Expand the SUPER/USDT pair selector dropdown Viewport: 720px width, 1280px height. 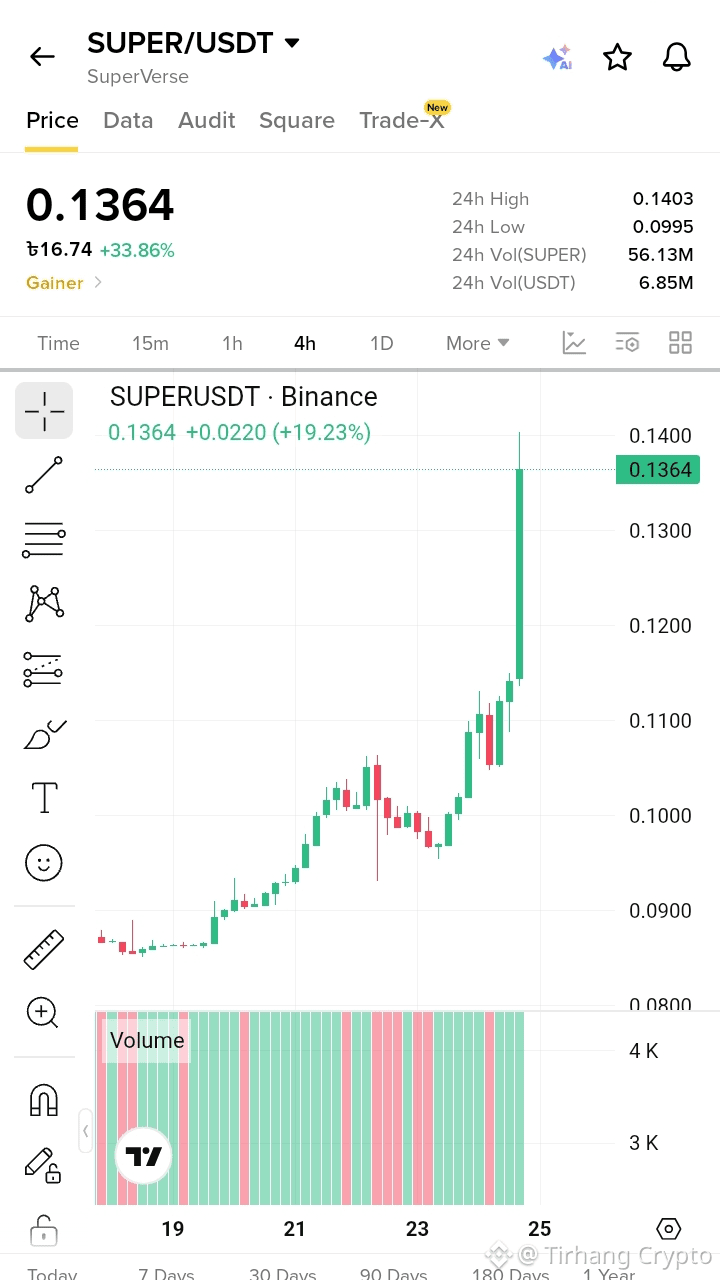[x=292, y=43]
